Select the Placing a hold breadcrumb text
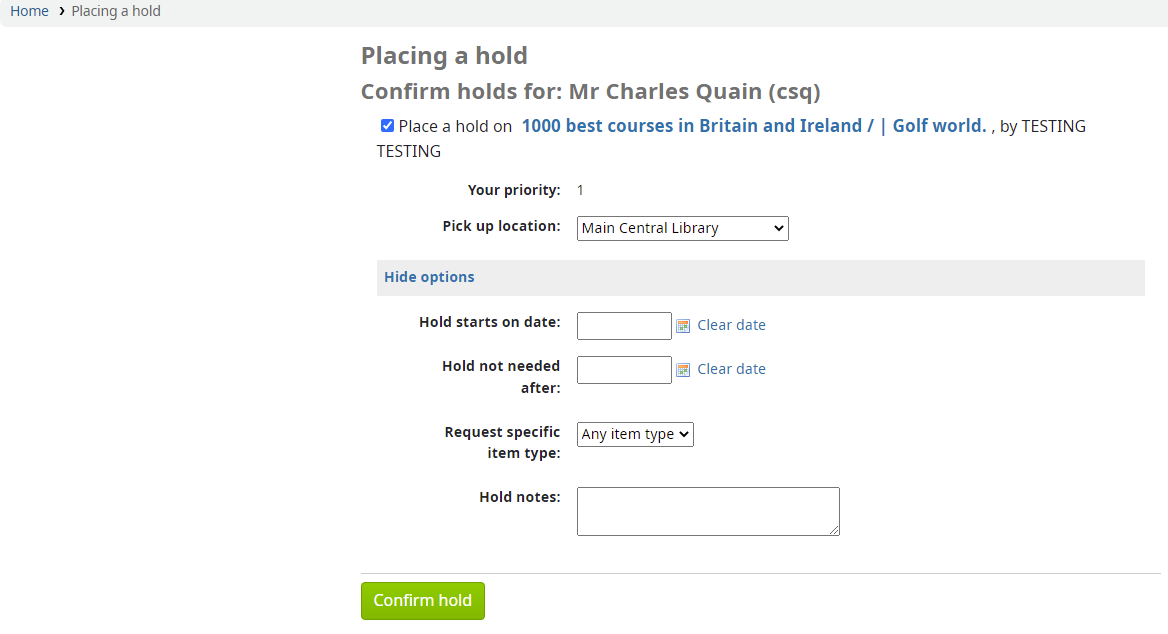1168x634 pixels. 116,11
